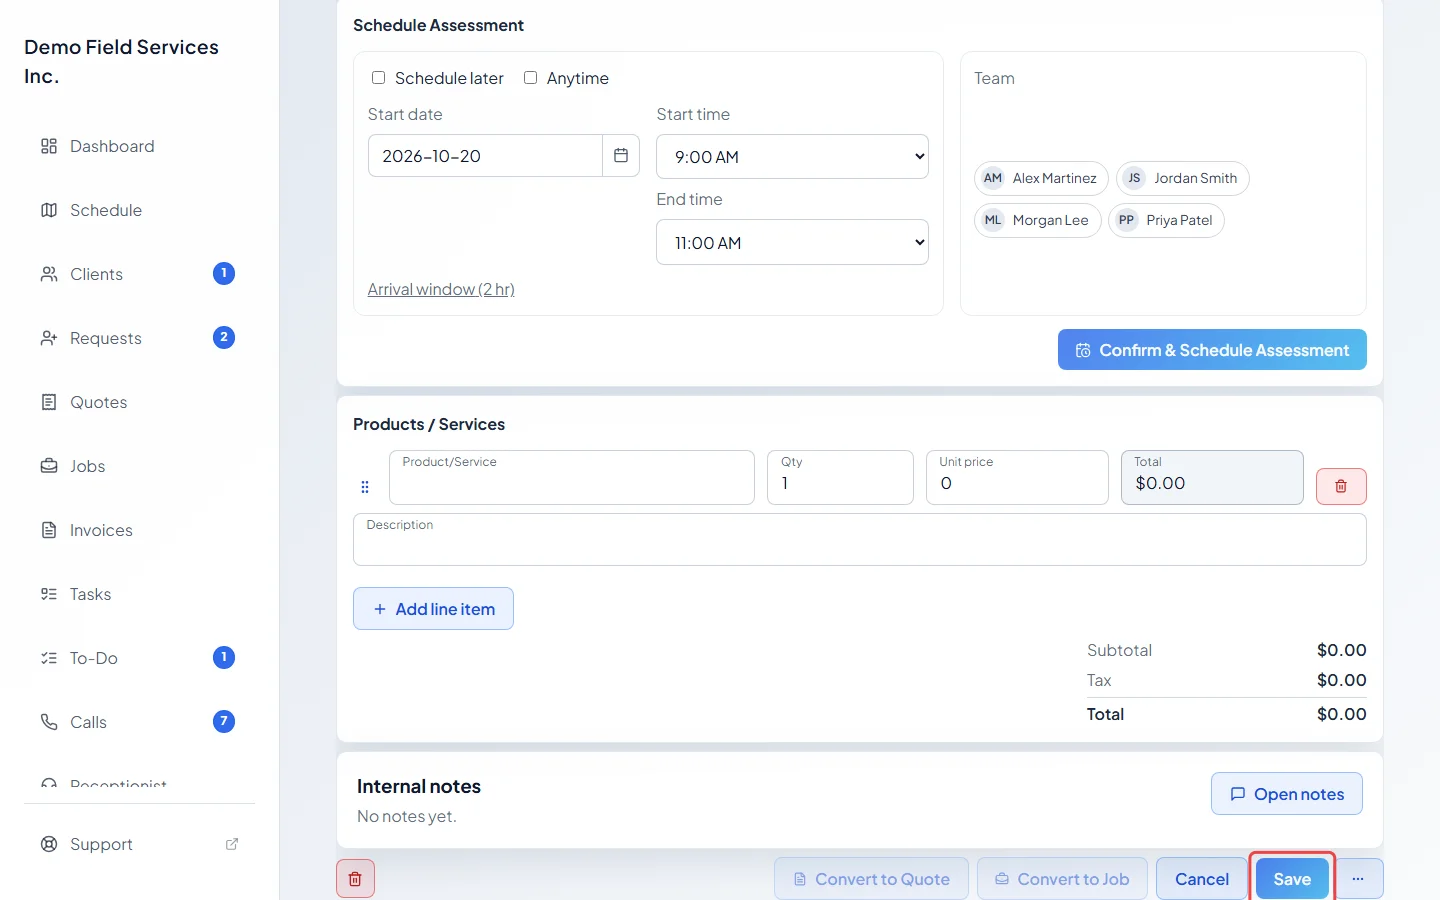Image resolution: width=1440 pixels, height=900 pixels.
Task: Click the Tasks list icon
Action: pos(49,594)
